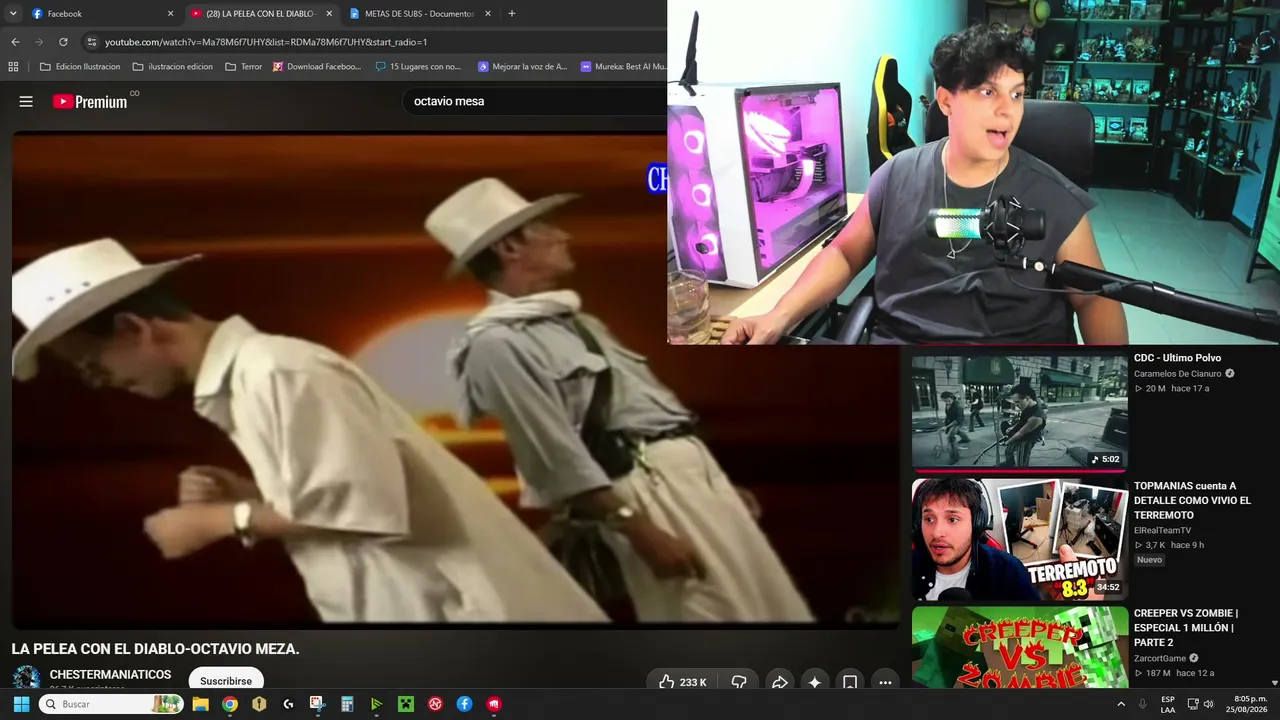1280x720 pixels.
Task: Open network settings in system tray
Action: pos(1193,704)
